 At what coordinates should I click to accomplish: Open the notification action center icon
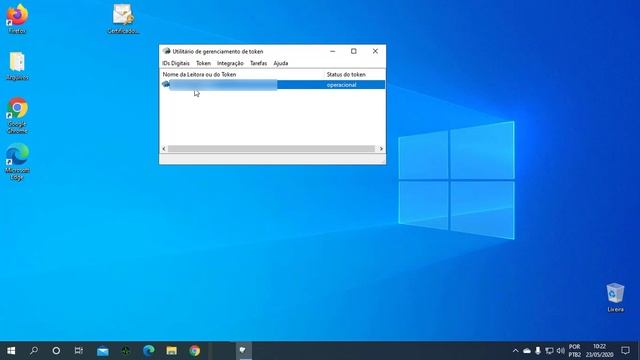click(625, 351)
